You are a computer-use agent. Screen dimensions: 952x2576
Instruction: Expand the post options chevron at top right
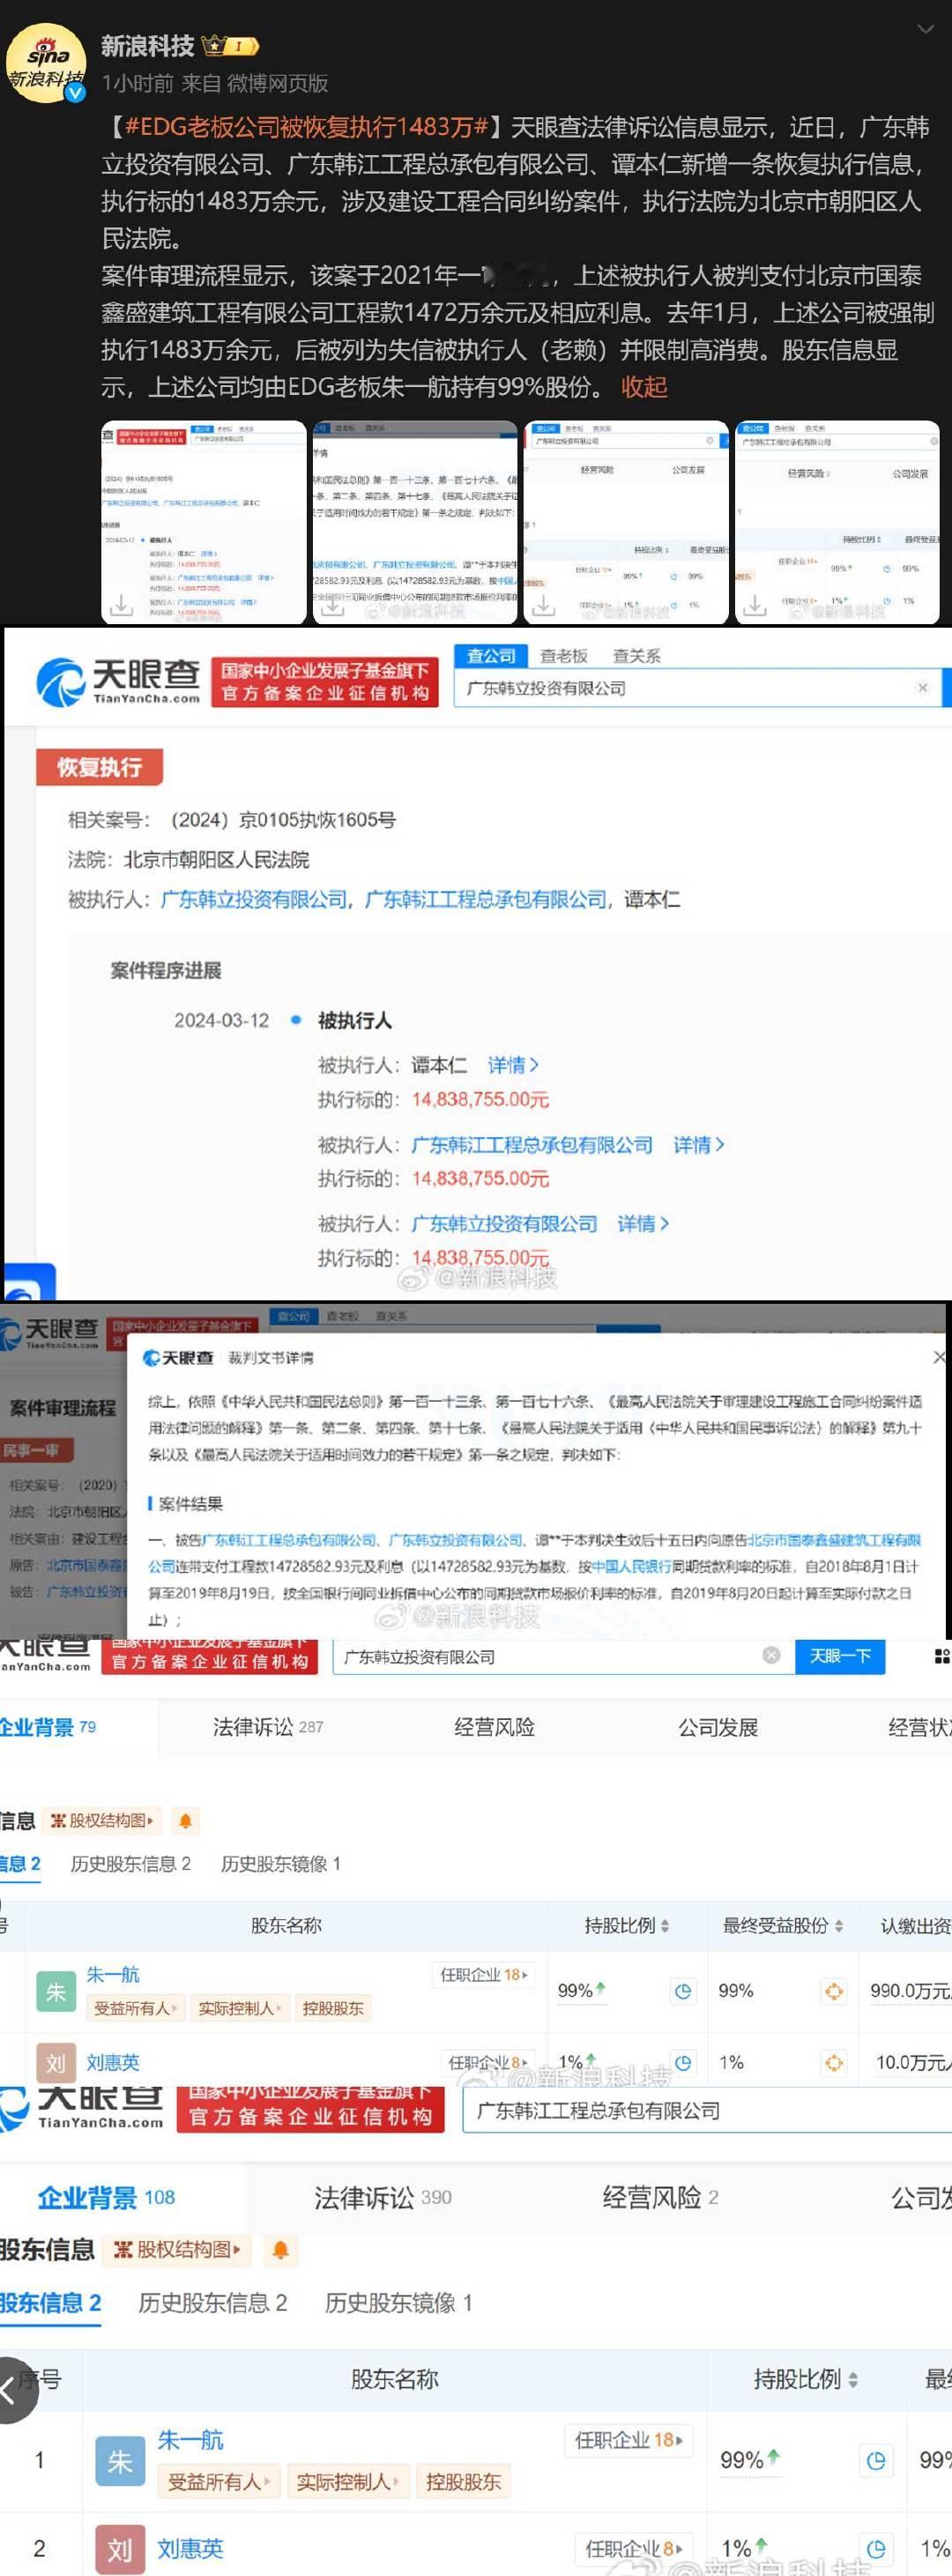coord(925,30)
